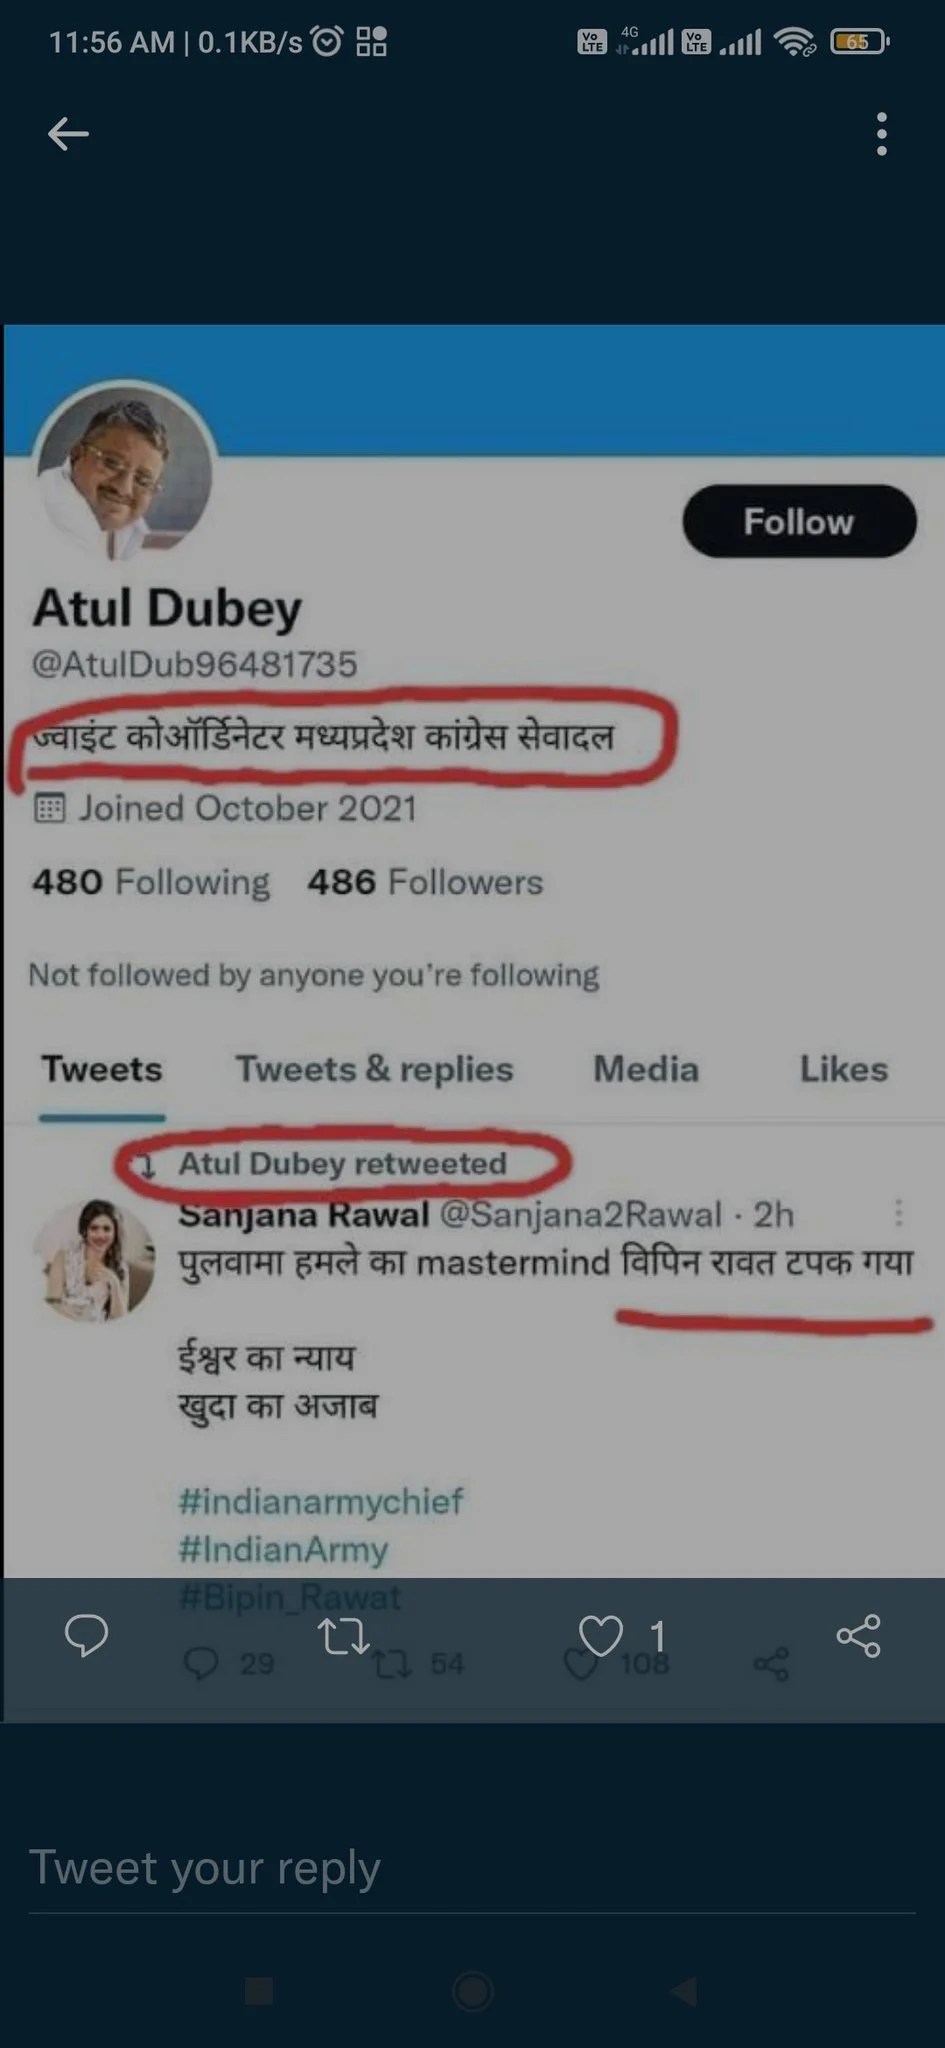This screenshot has height=2048, width=945.
Task: Tap the Android home navigation button
Action: click(x=472, y=1991)
